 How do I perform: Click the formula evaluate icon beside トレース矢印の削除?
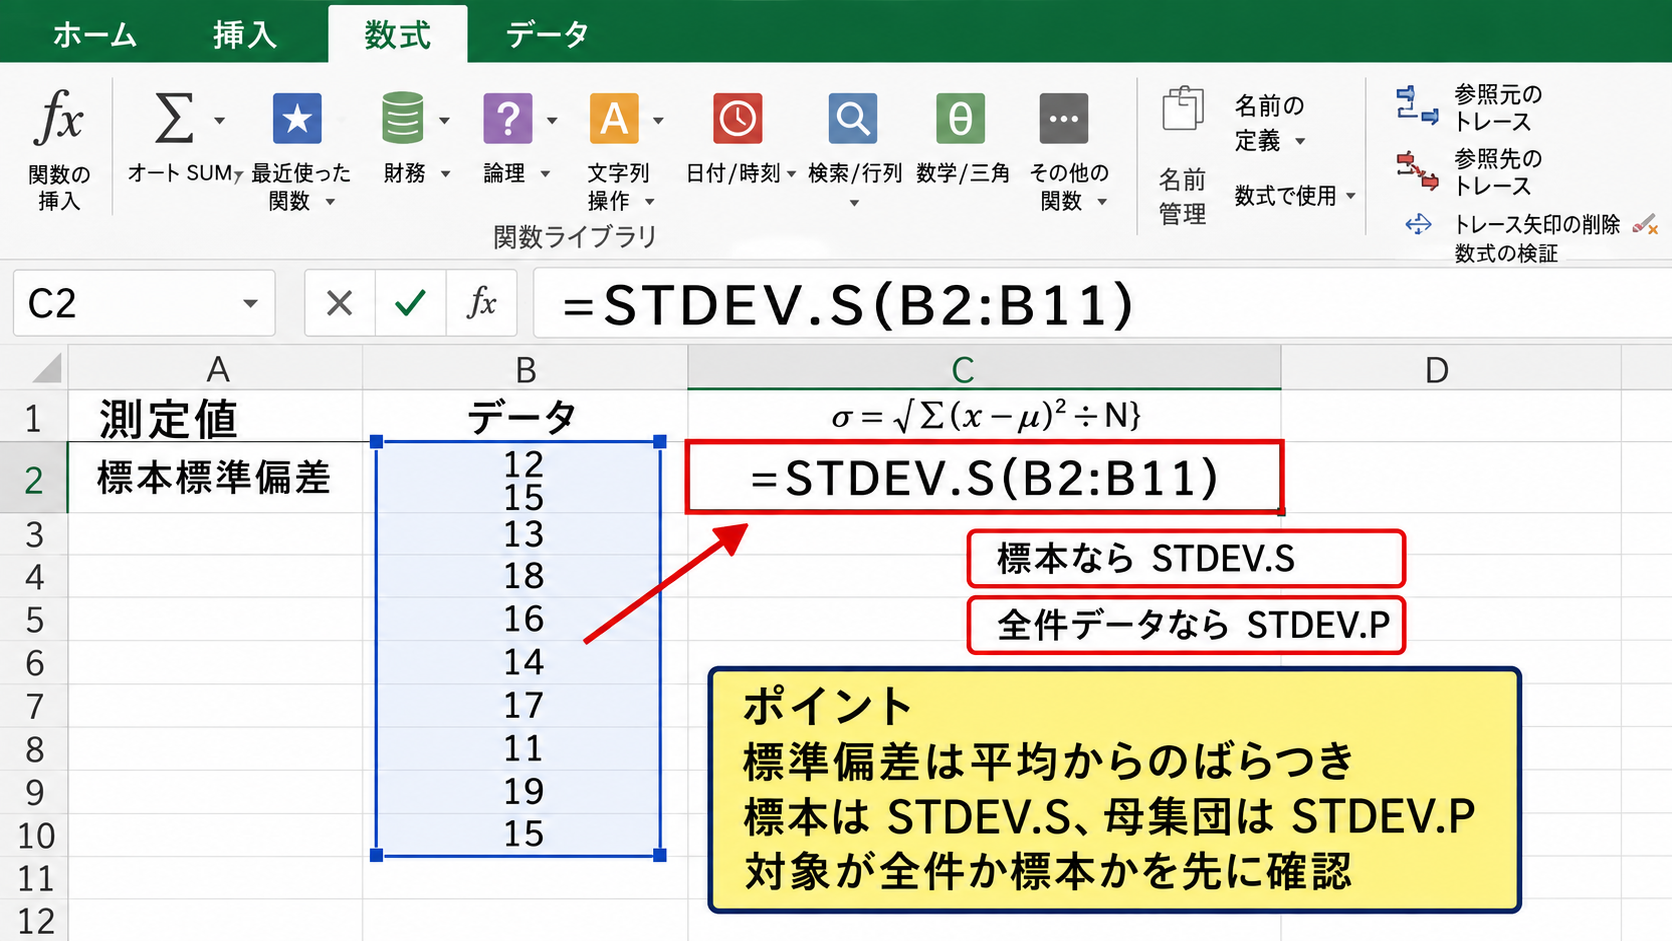(x=1645, y=224)
